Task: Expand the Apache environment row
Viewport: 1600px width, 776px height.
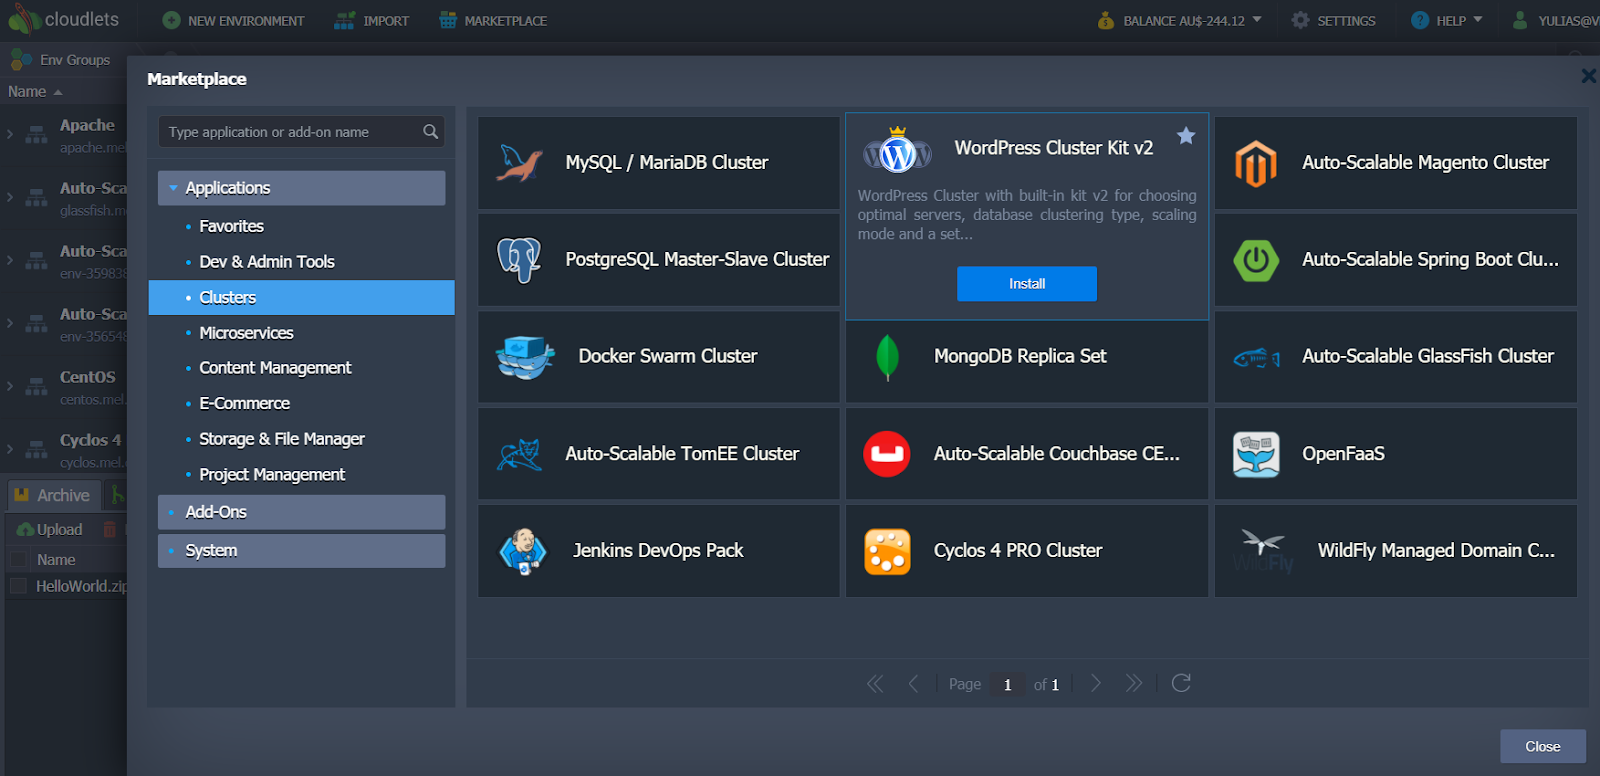Action: point(10,133)
